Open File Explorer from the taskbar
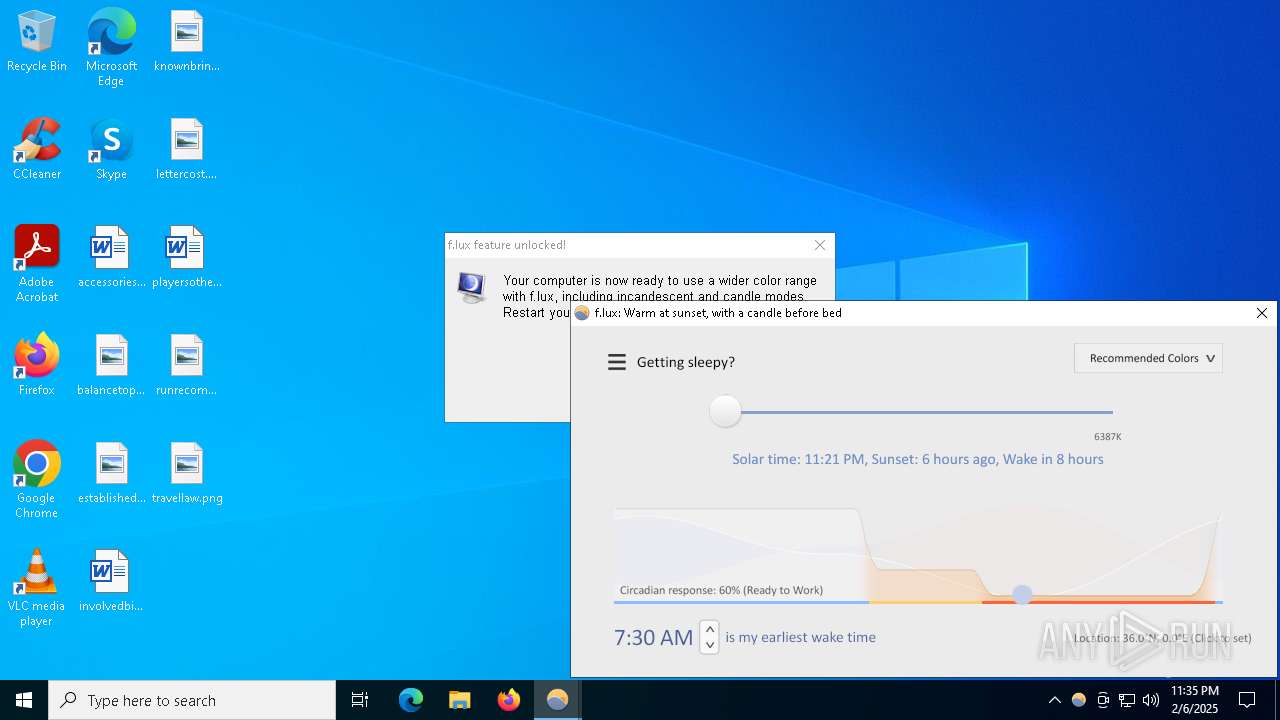Viewport: 1280px width, 720px height. [460, 700]
